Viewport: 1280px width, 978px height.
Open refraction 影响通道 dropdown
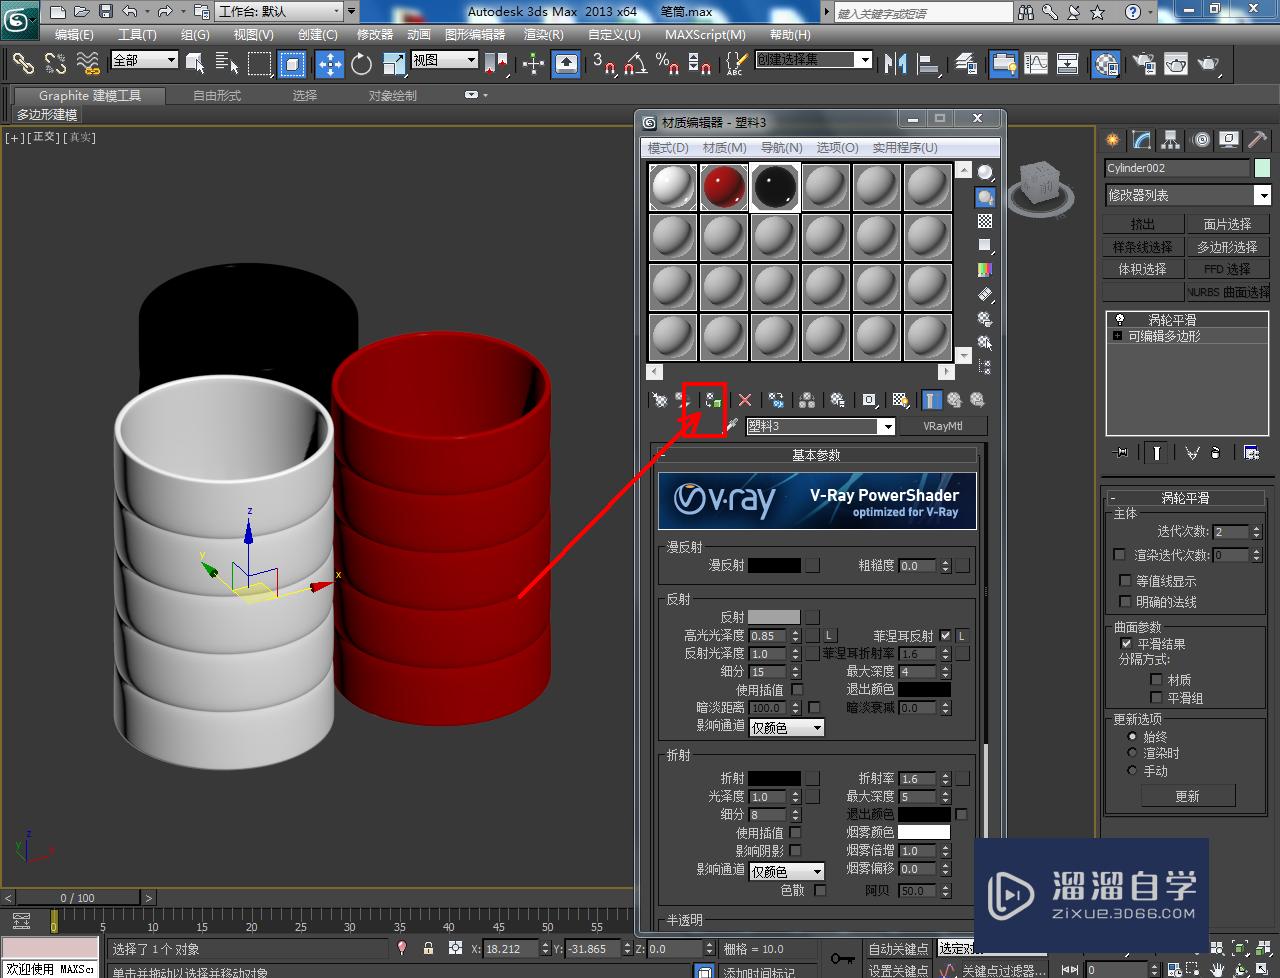786,871
